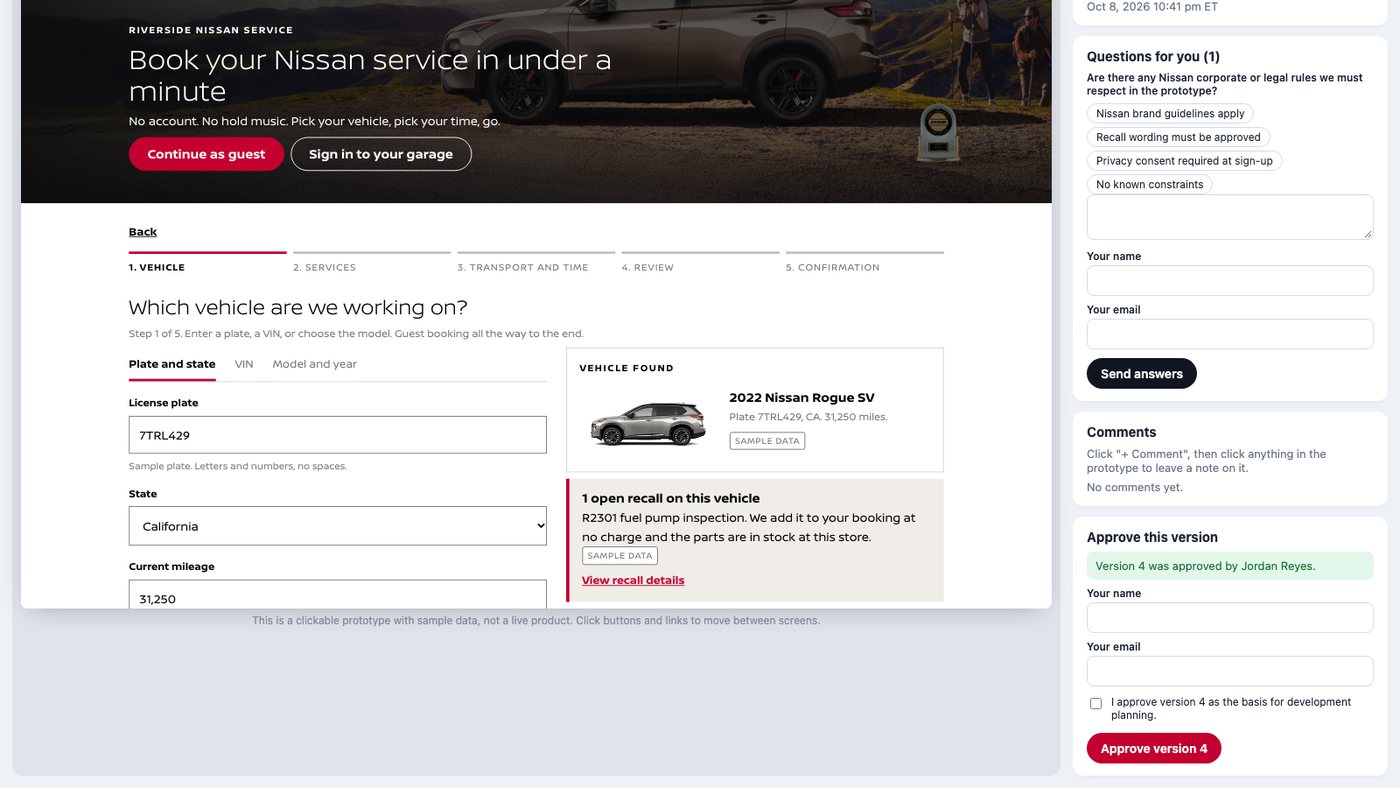Viewport: 1400px width, 788px height.
Task: Click the answer text area under Questions
Action: pyautogui.click(x=1230, y=217)
